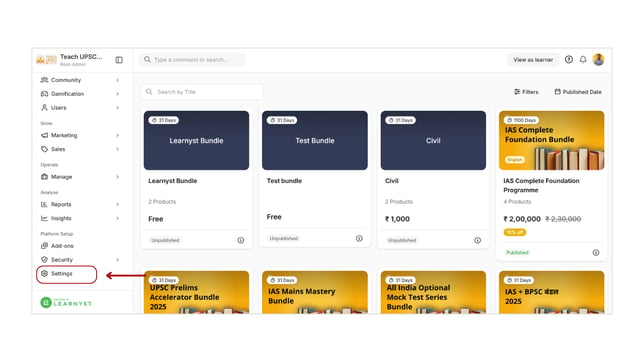
Task: Click the Settings gear icon
Action: point(44,274)
